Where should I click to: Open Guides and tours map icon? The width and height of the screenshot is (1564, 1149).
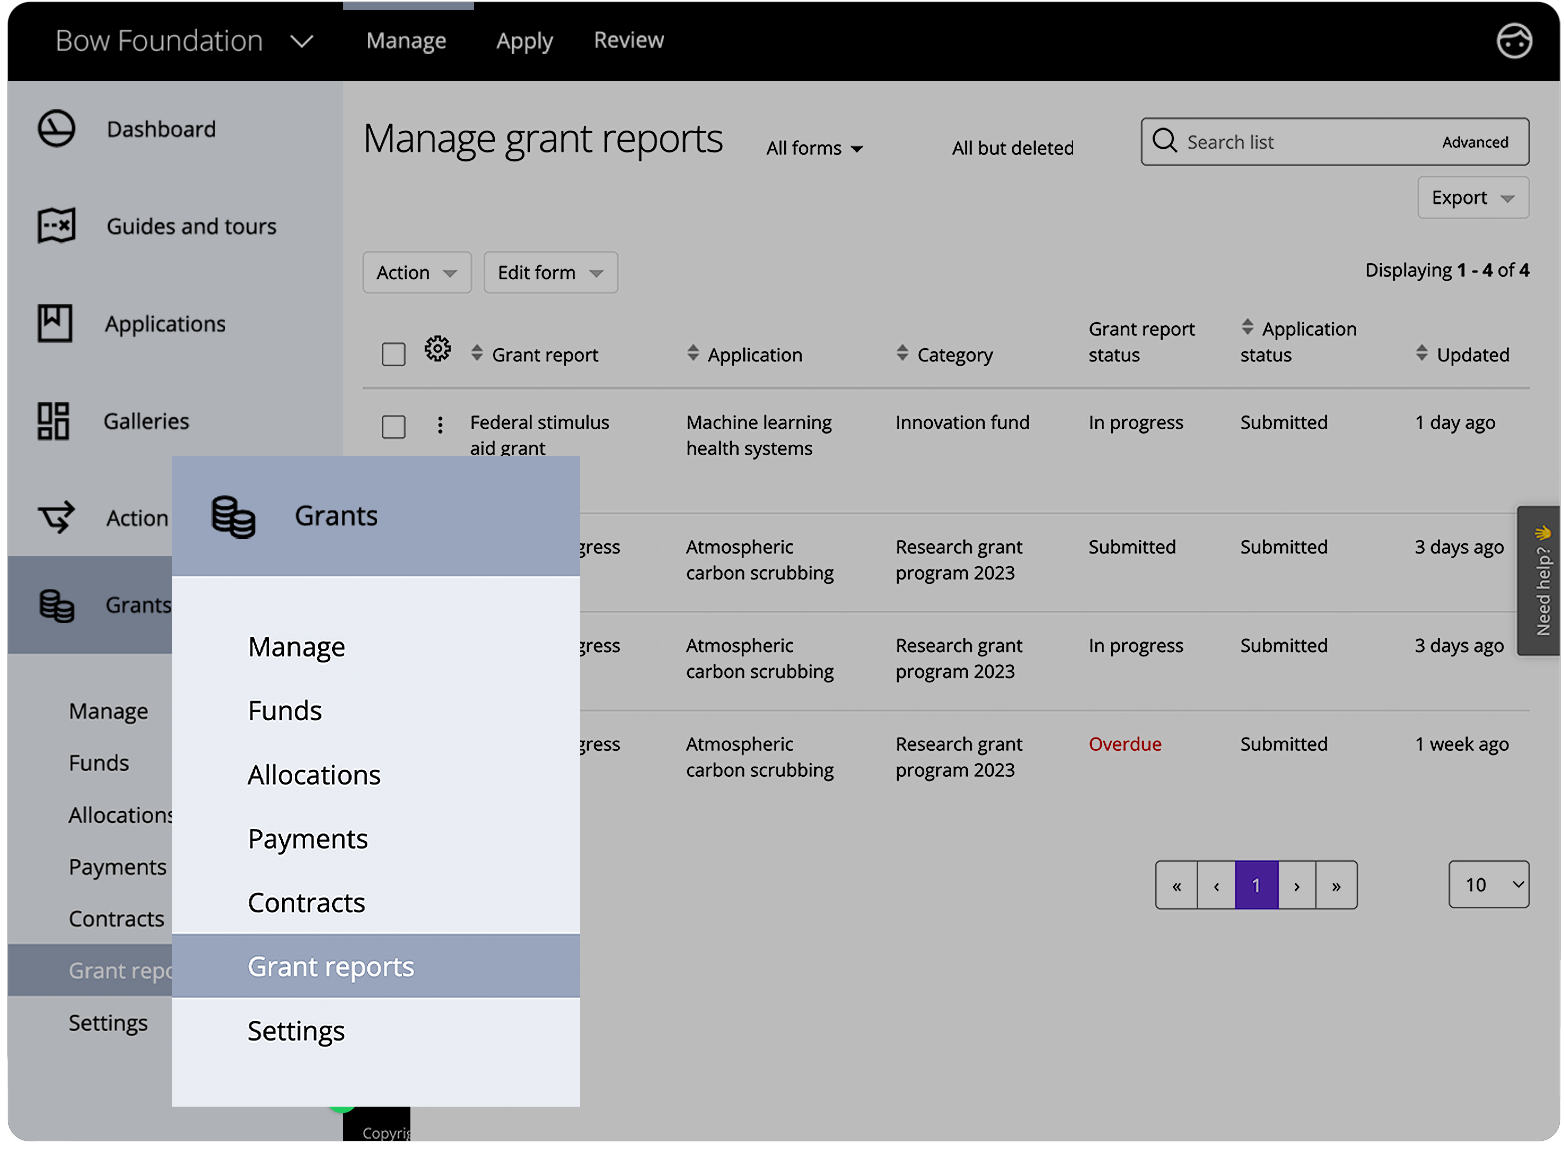pos(56,226)
